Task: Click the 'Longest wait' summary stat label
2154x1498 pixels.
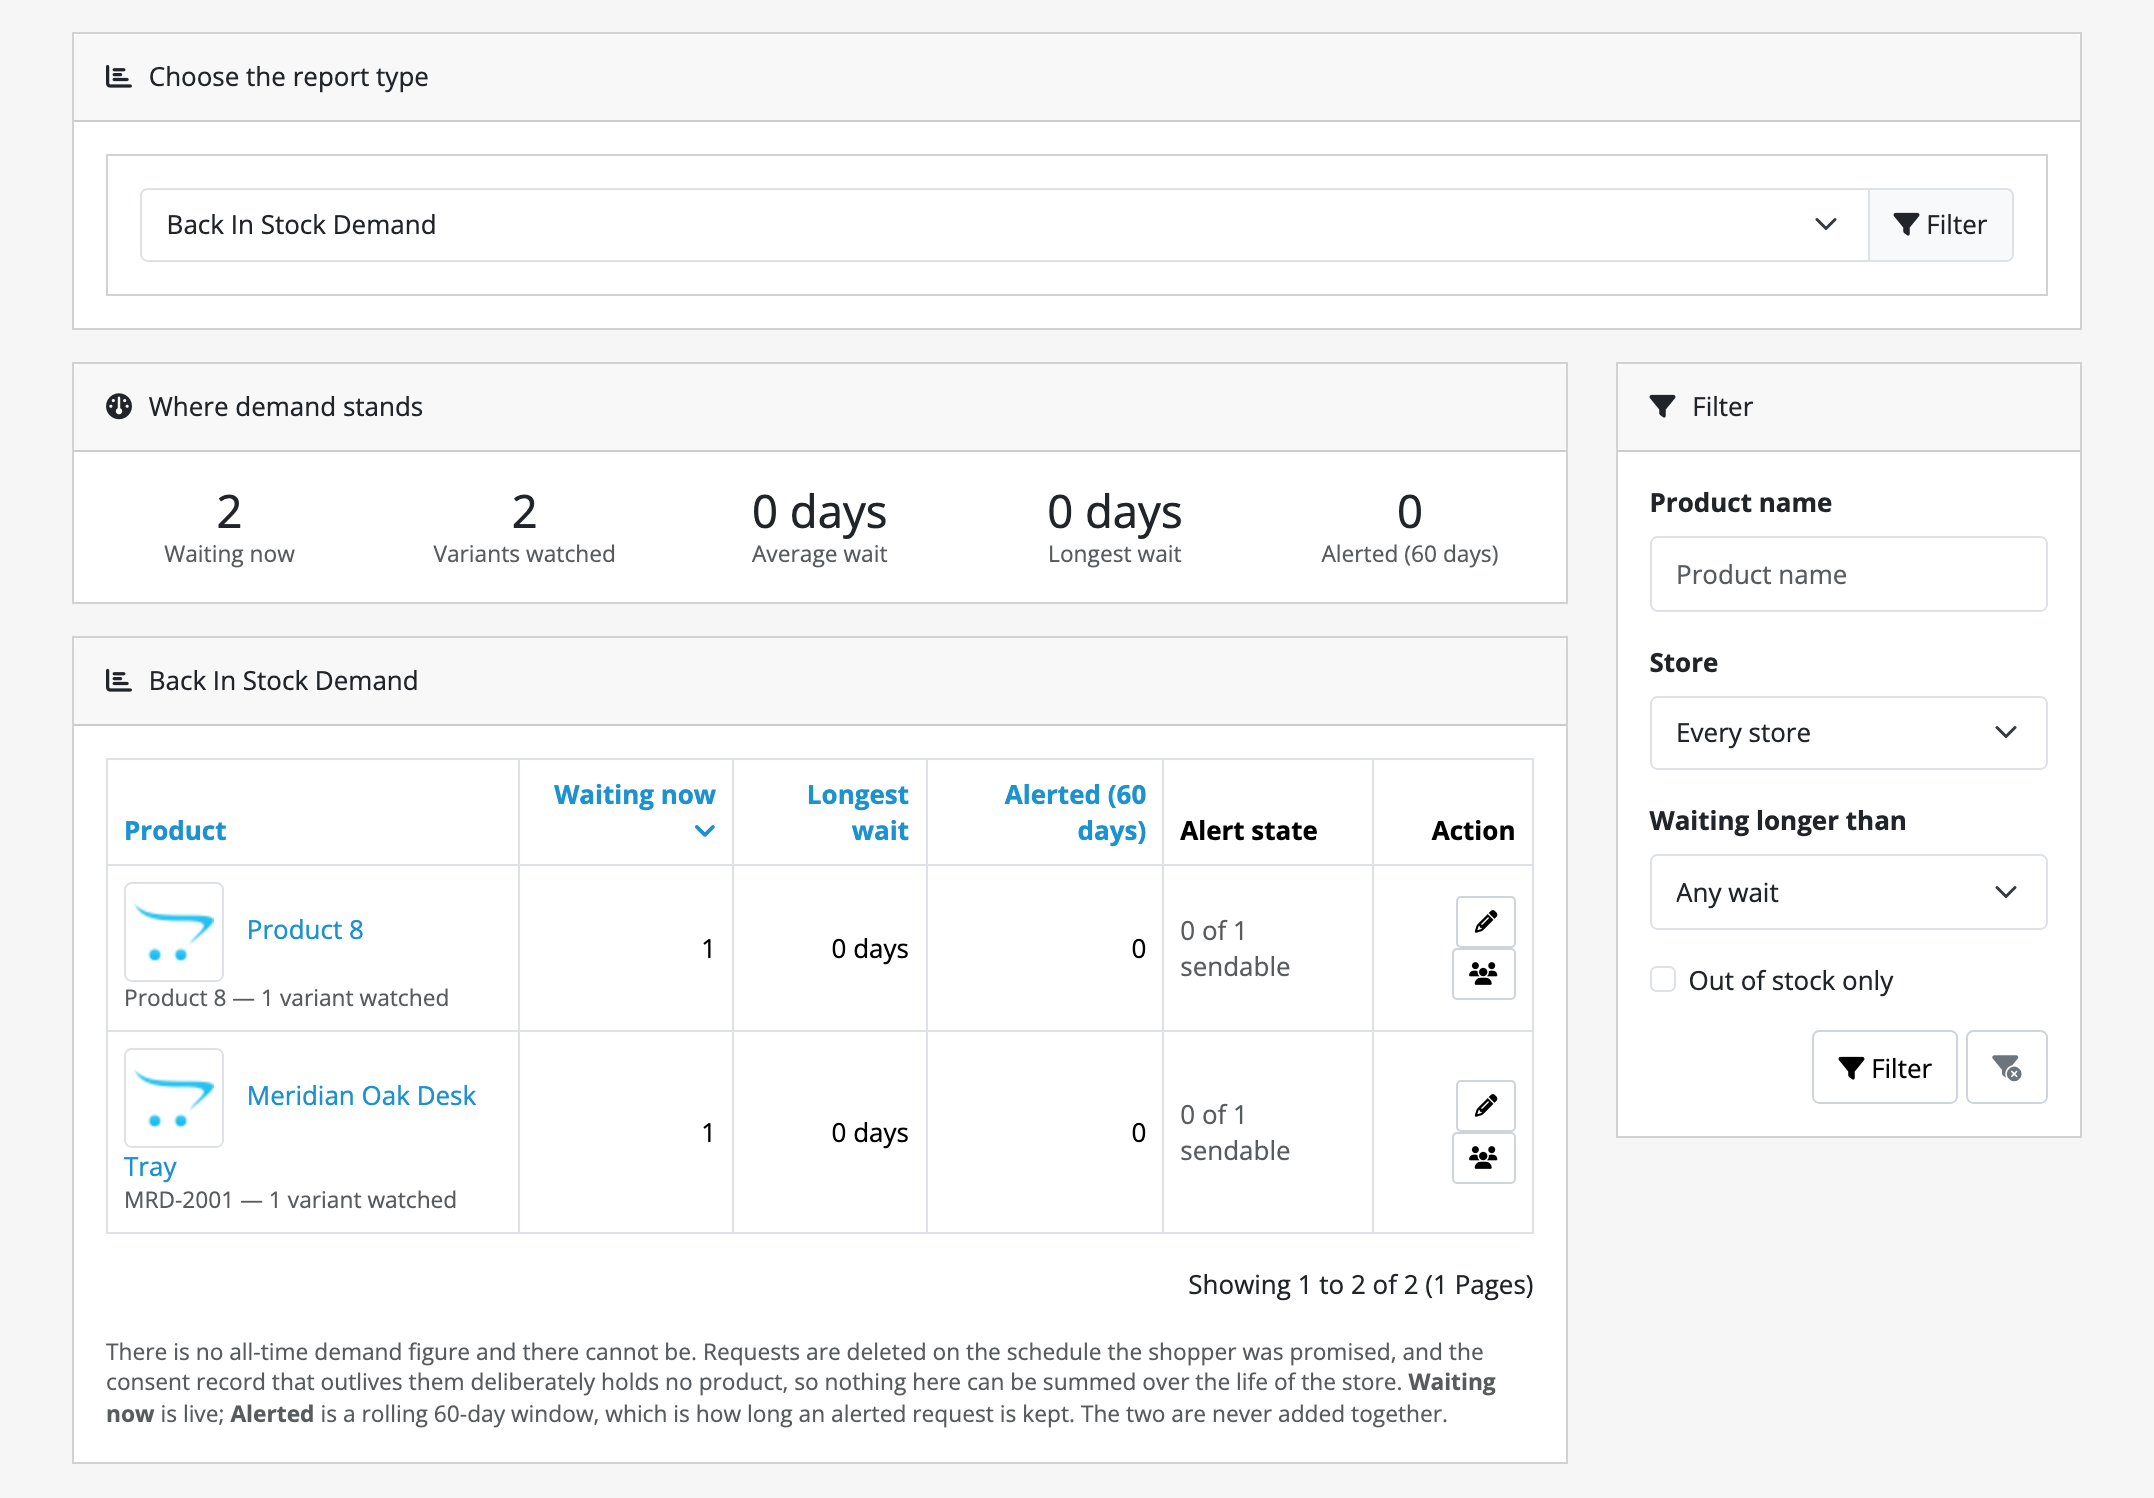Action: [x=1114, y=553]
